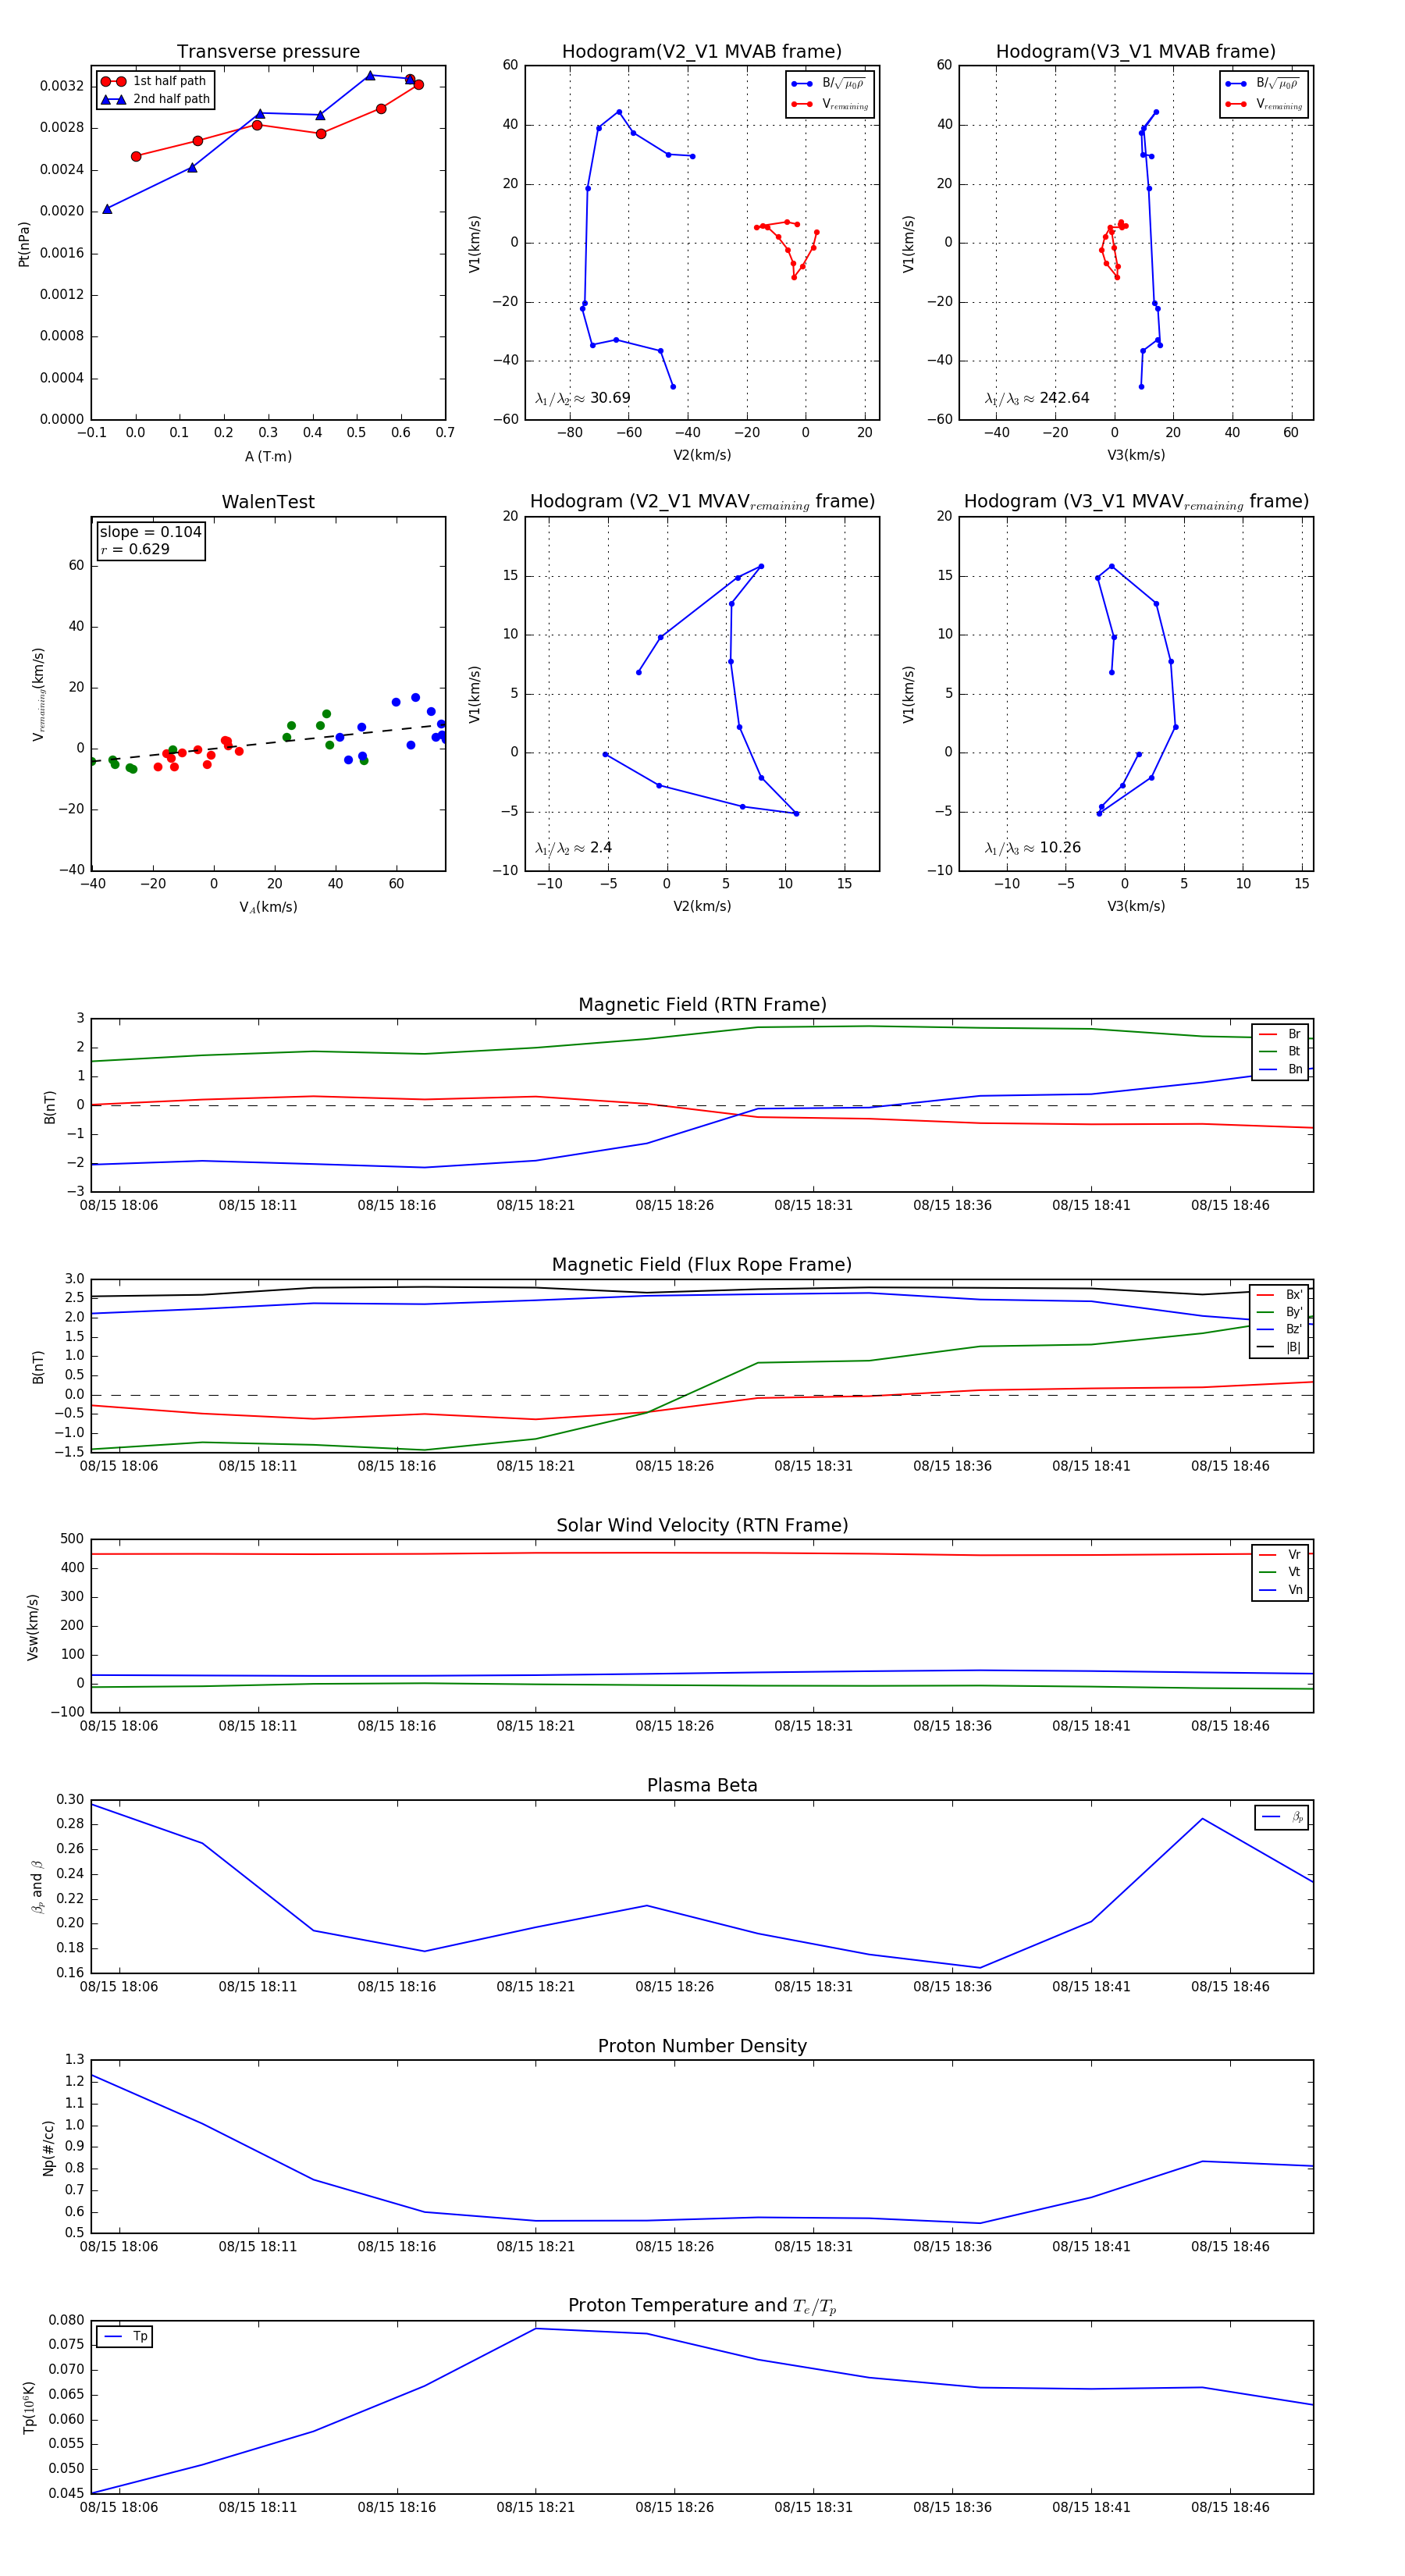The image size is (1405, 2576).
Task: Click the "A (T·m)" x-axis label
Action: point(268,456)
